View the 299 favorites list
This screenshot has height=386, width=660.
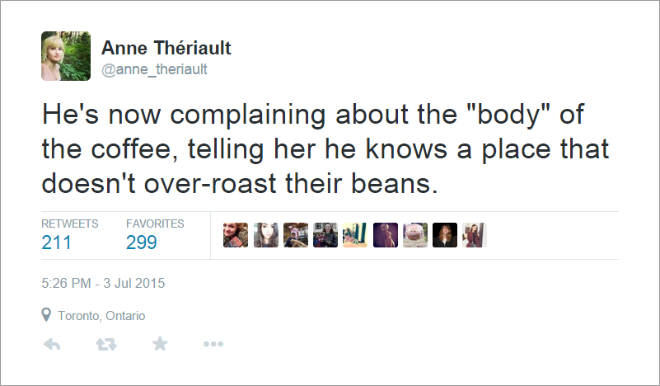coord(155,234)
